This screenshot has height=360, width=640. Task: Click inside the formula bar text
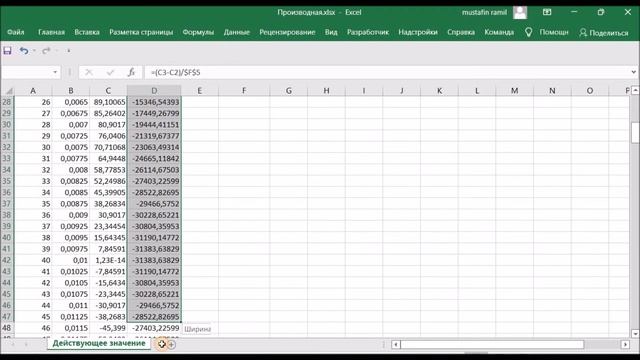tap(176, 72)
